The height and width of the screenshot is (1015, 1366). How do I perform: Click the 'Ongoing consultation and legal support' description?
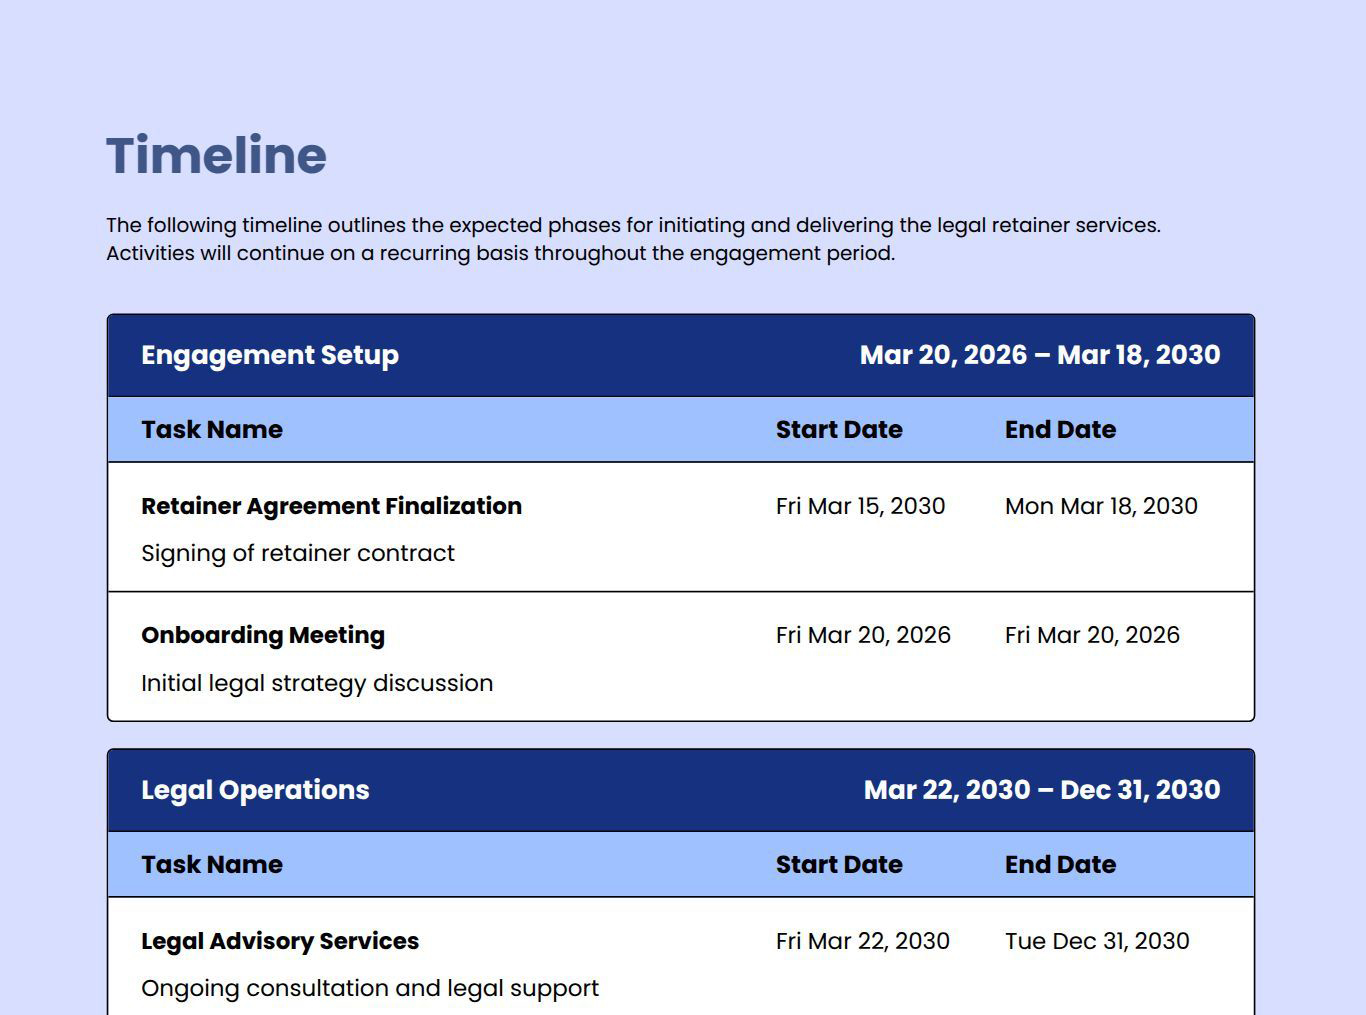[x=370, y=988]
